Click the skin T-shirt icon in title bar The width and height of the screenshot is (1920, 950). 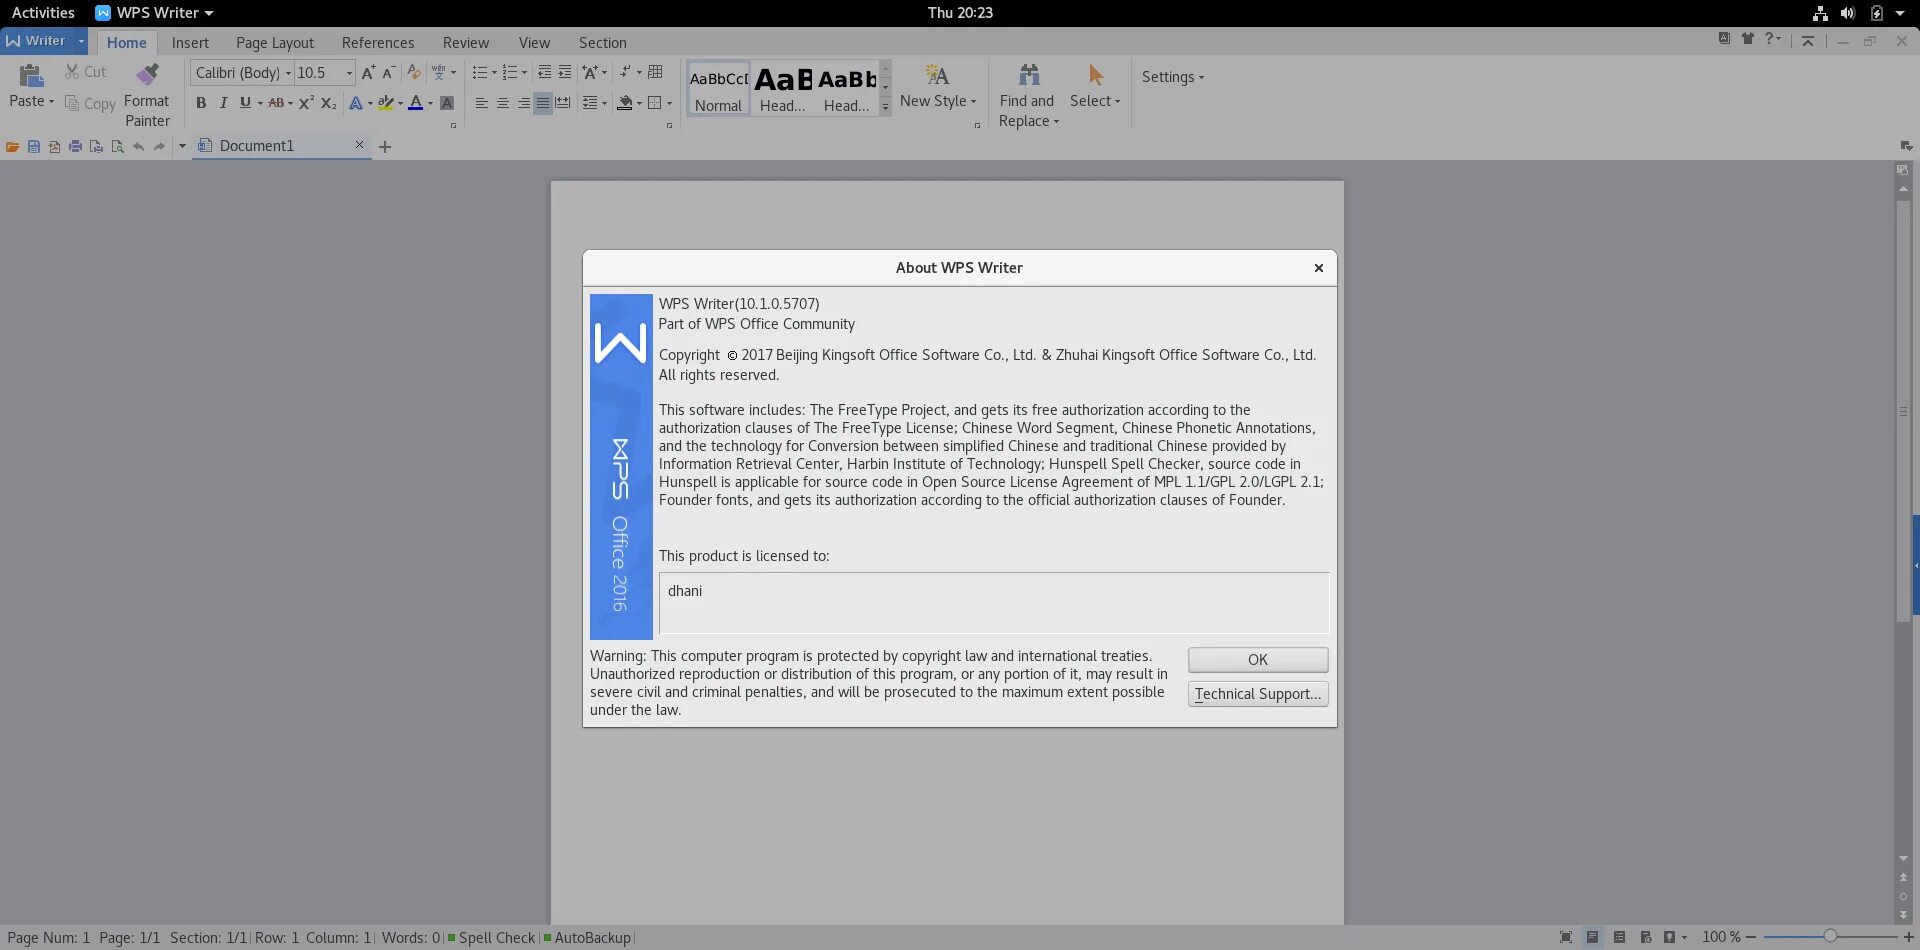click(1747, 39)
